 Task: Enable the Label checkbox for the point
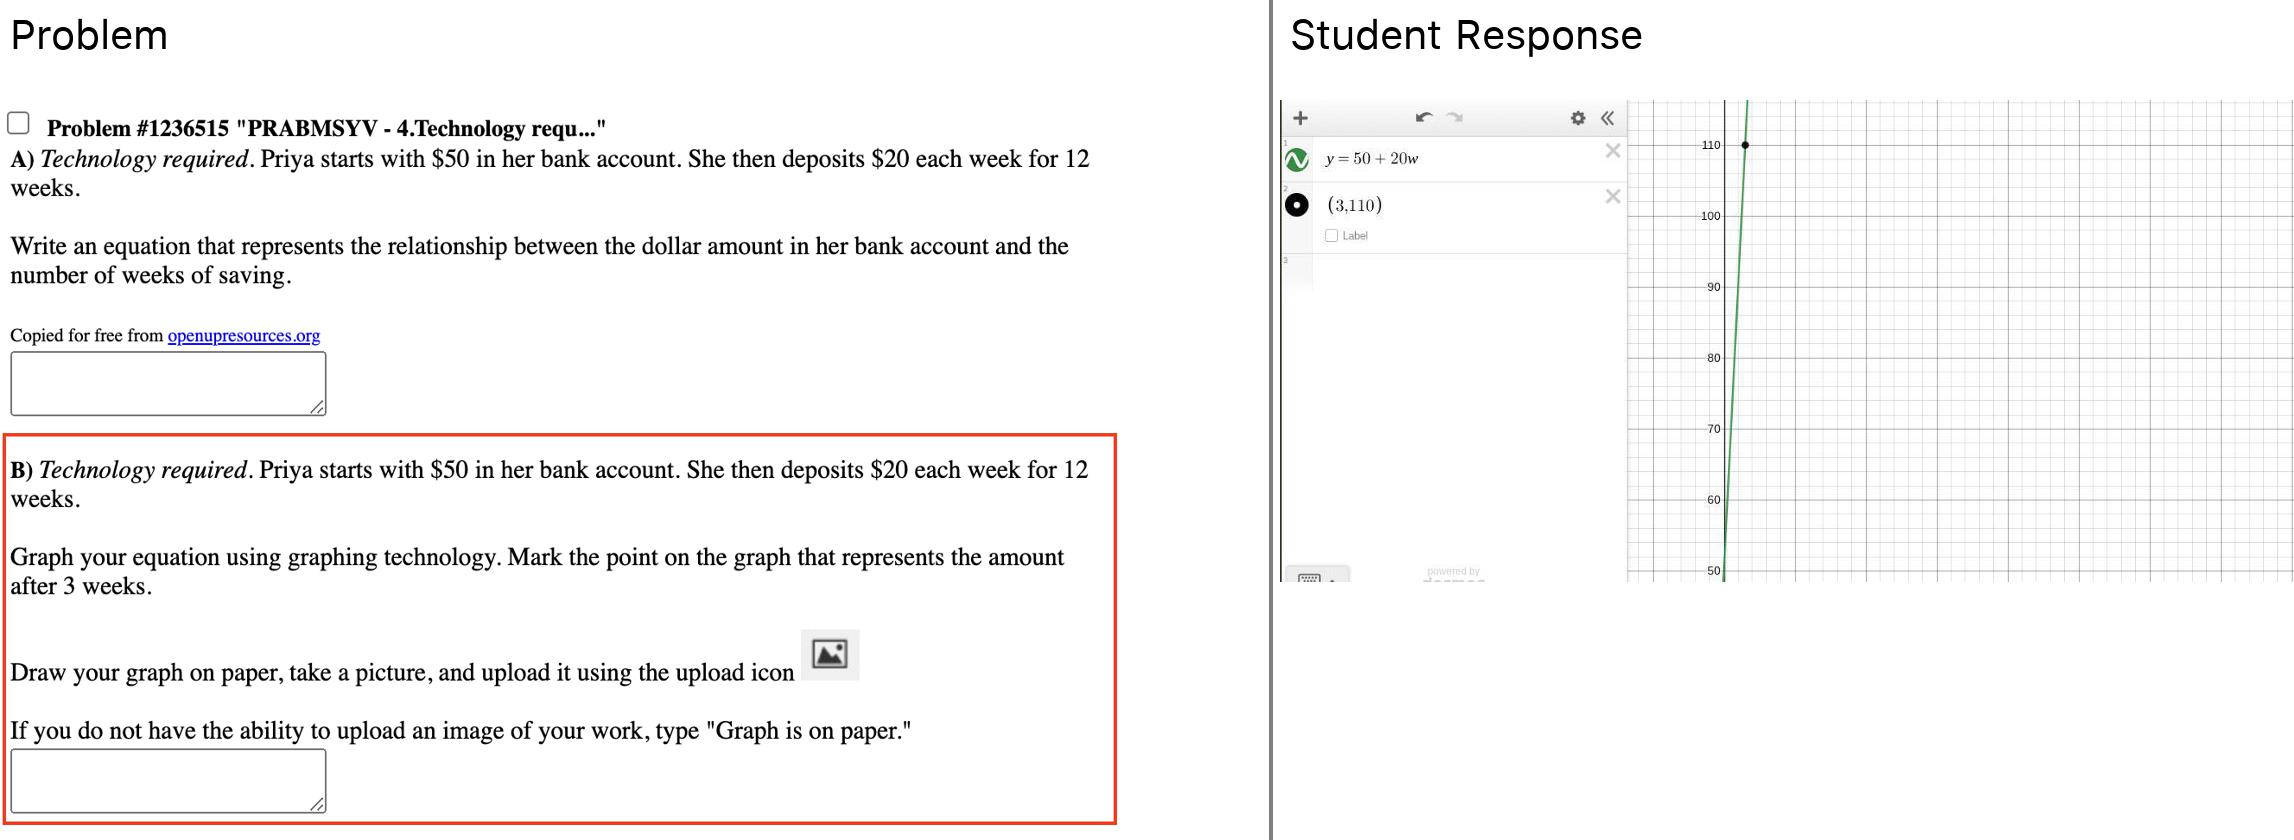(1331, 236)
